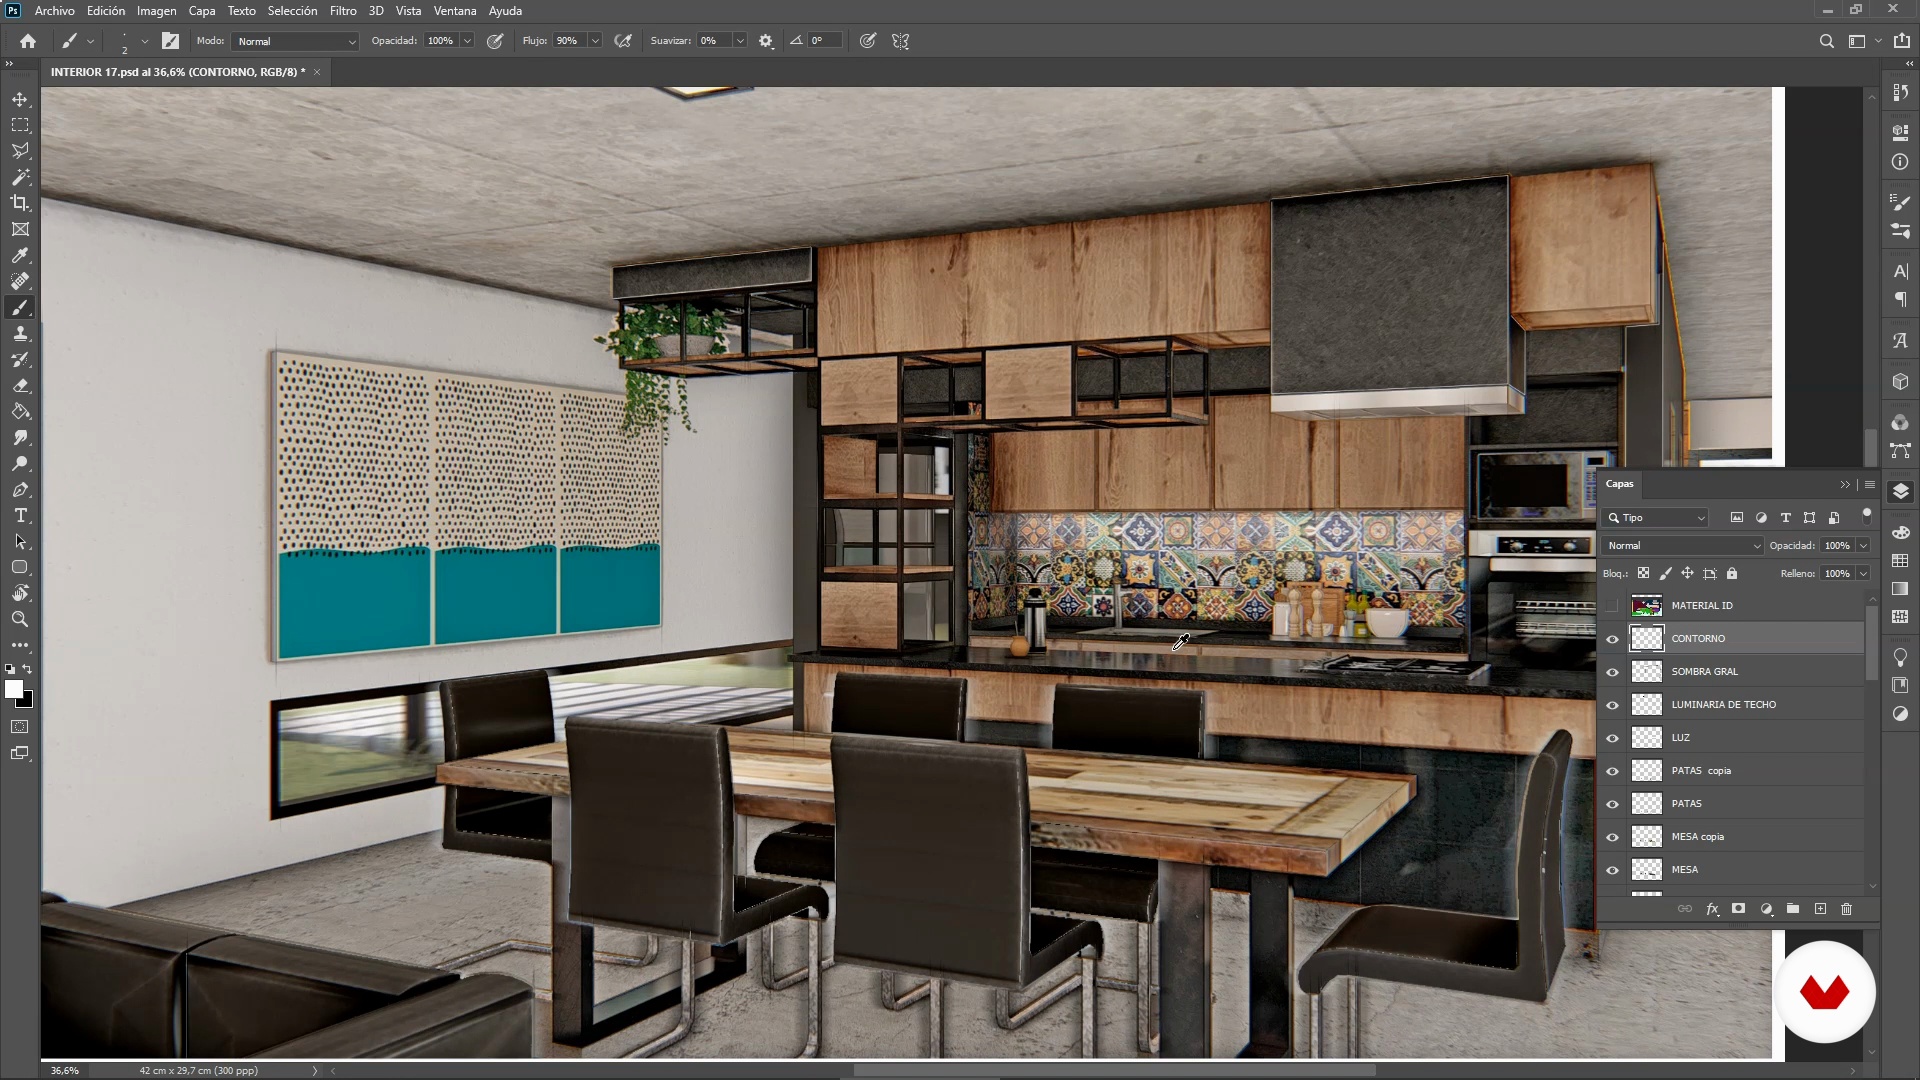The height and width of the screenshot is (1080, 1920).
Task: Create a new layer
Action: click(x=1820, y=909)
